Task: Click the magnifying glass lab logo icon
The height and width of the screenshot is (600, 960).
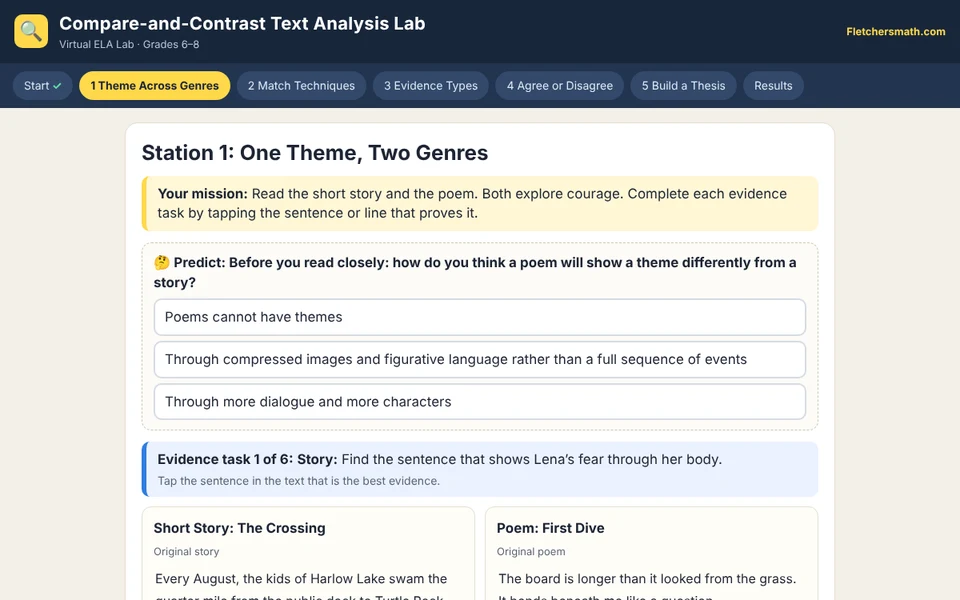Action: click(x=31, y=31)
